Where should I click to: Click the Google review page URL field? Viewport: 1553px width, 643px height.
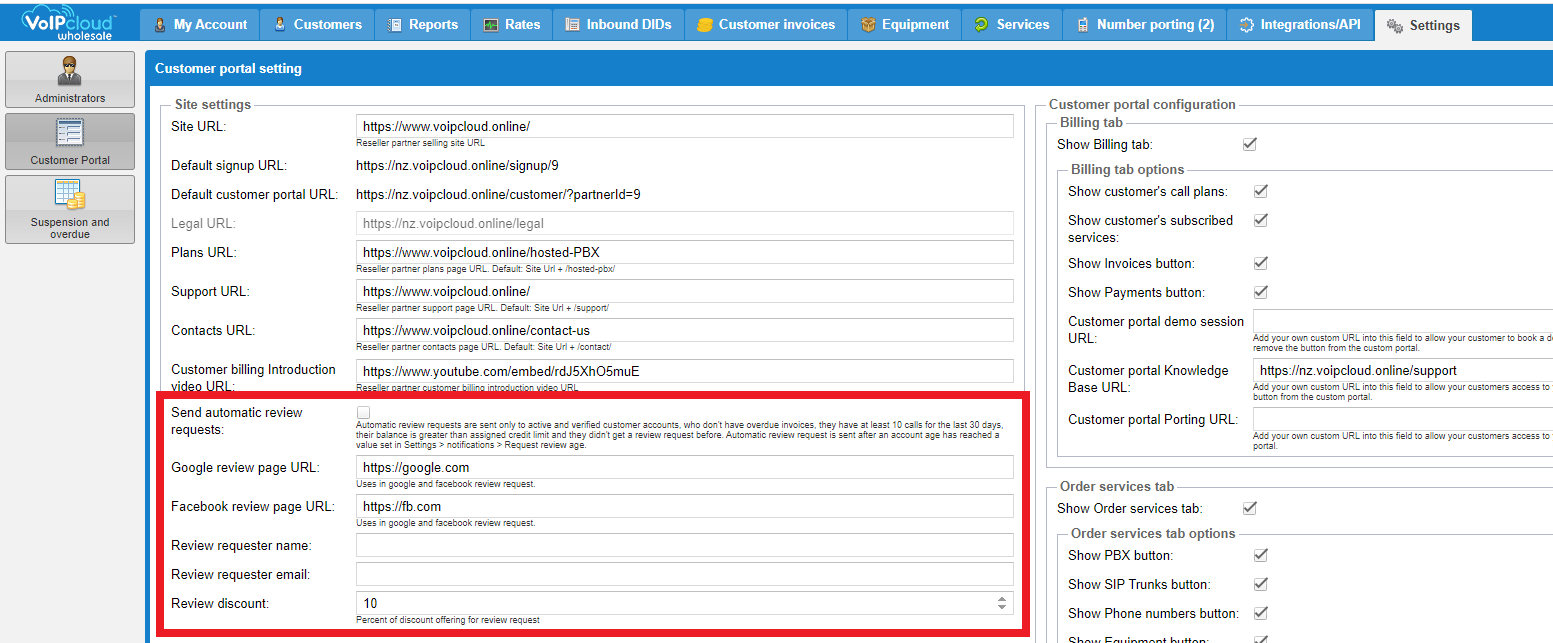tap(684, 467)
